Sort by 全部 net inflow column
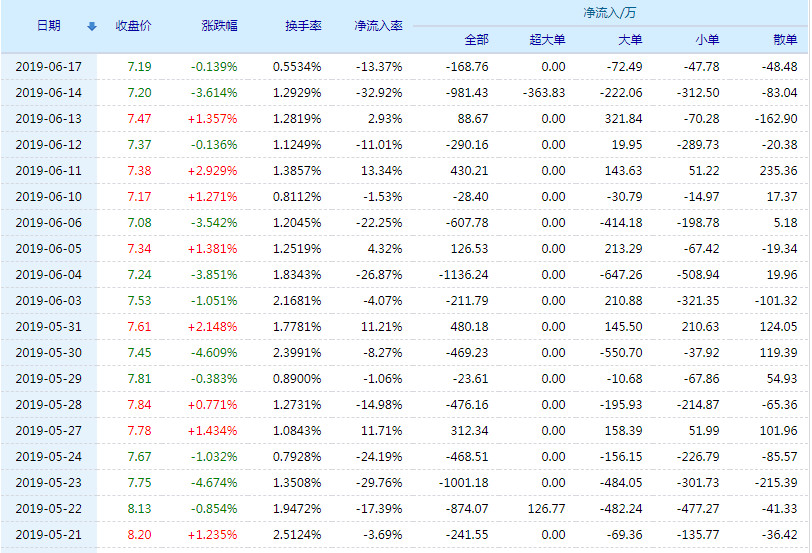The height and width of the screenshot is (553, 812). tap(476, 39)
